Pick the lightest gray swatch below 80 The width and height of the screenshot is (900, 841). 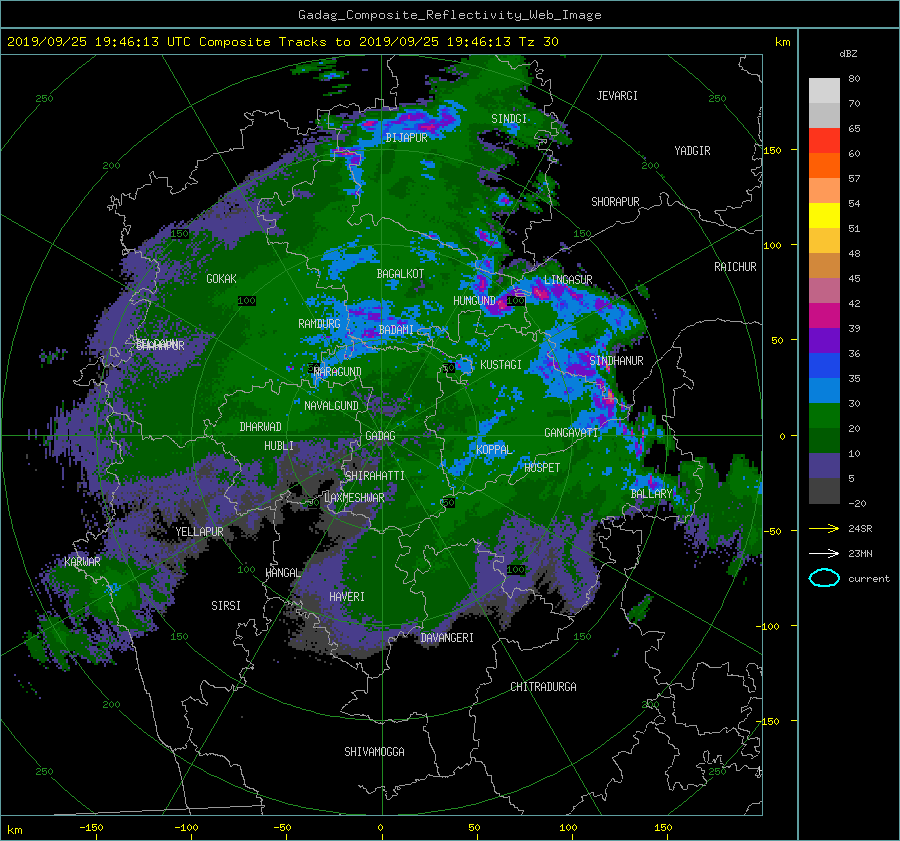point(824,90)
